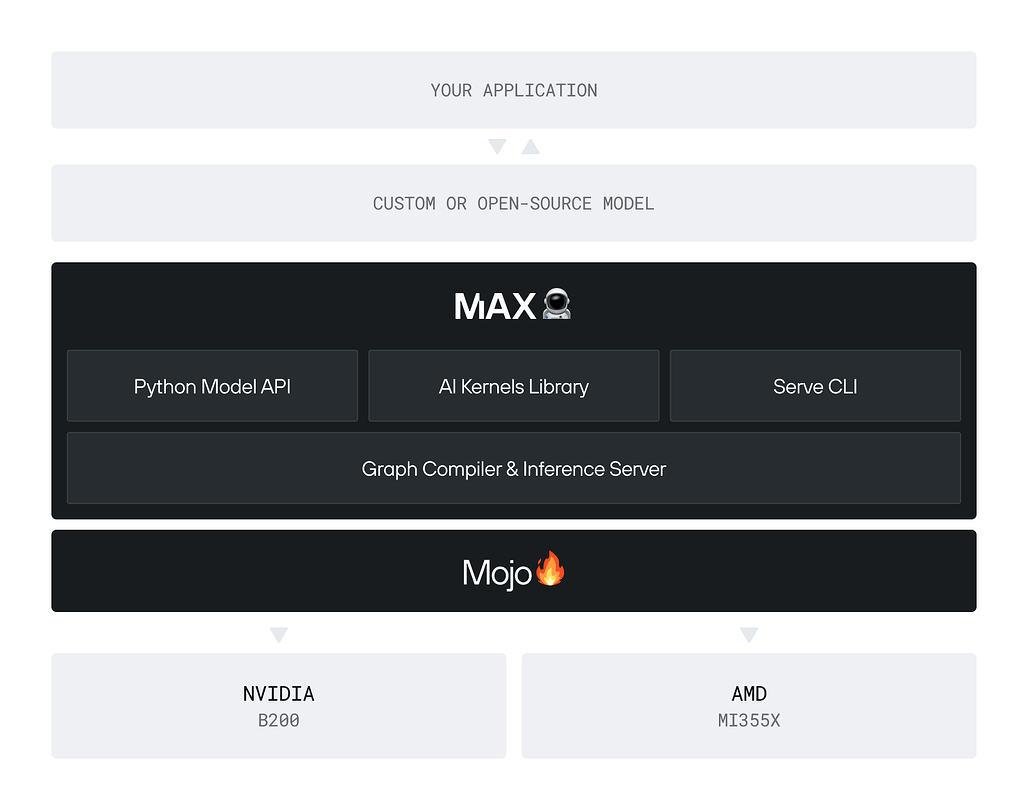
Task: Click the AMD MI355X box
Action: 749,705
